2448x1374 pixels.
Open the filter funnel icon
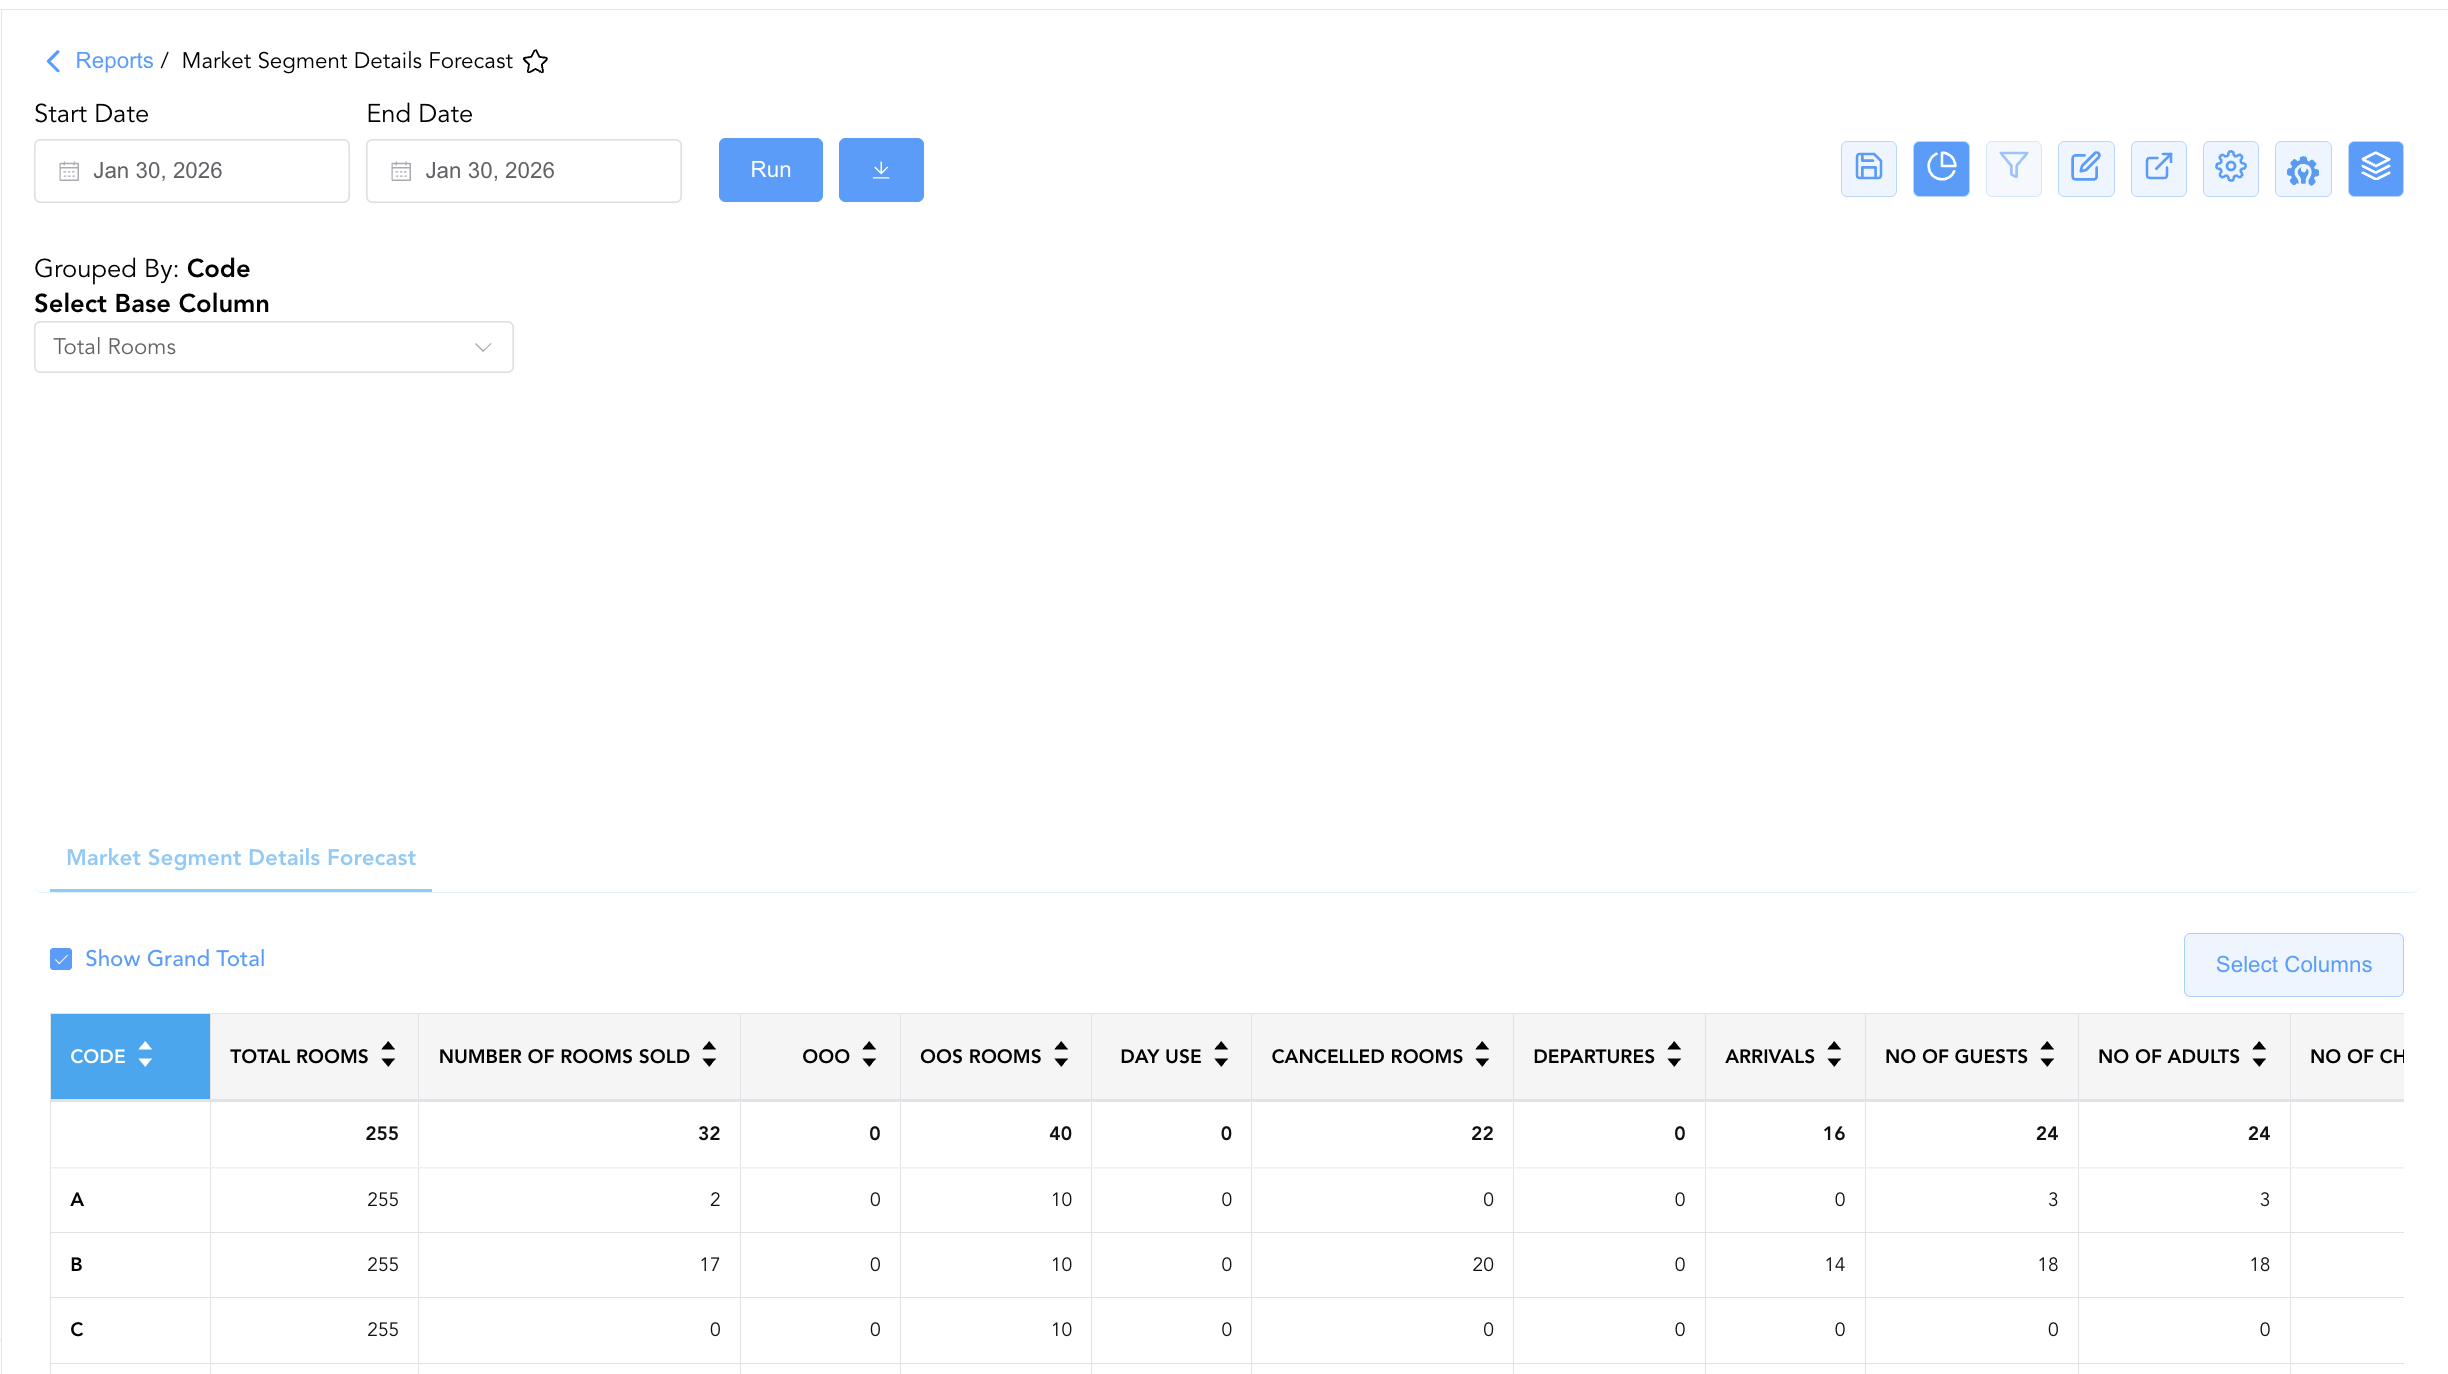2014,168
